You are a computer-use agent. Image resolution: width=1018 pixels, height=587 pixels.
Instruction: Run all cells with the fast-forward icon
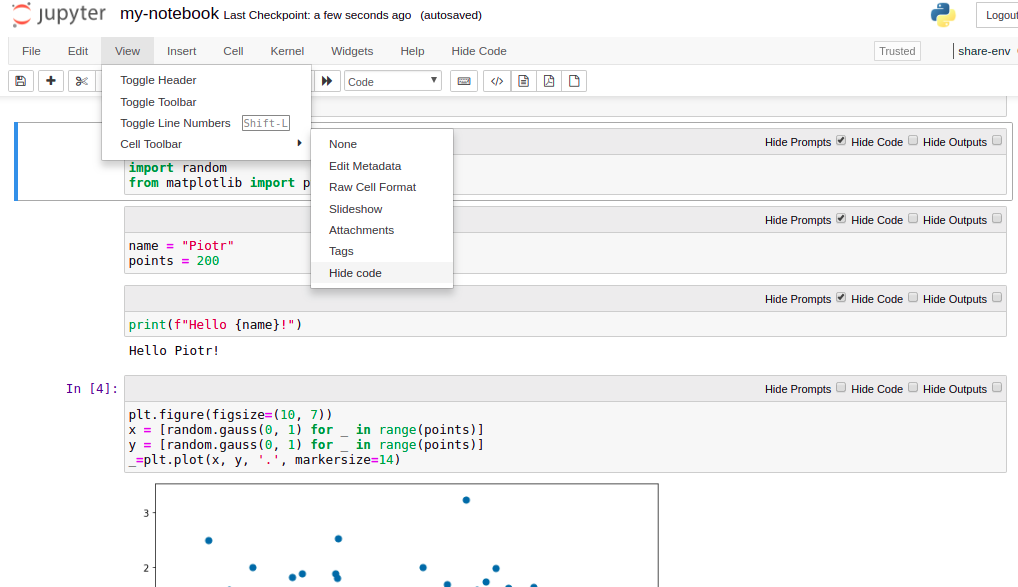pyautogui.click(x=327, y=81)
